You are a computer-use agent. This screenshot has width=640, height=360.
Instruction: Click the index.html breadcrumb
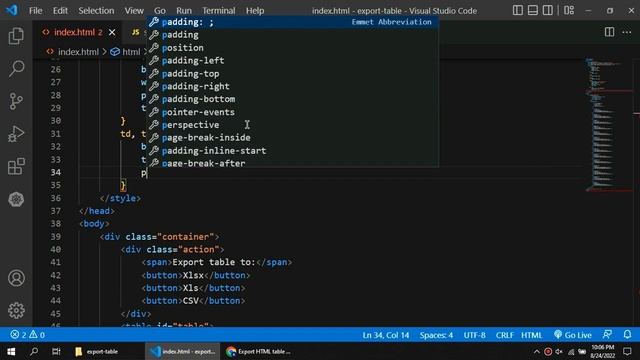73,52
